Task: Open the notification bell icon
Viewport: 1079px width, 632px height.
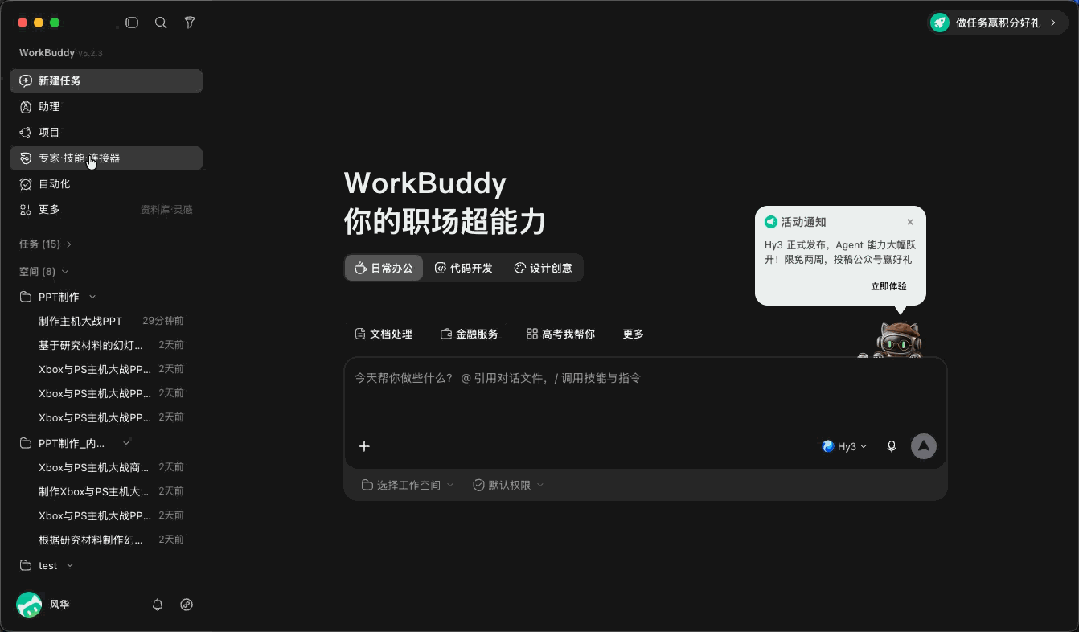Action: (158, 604)
